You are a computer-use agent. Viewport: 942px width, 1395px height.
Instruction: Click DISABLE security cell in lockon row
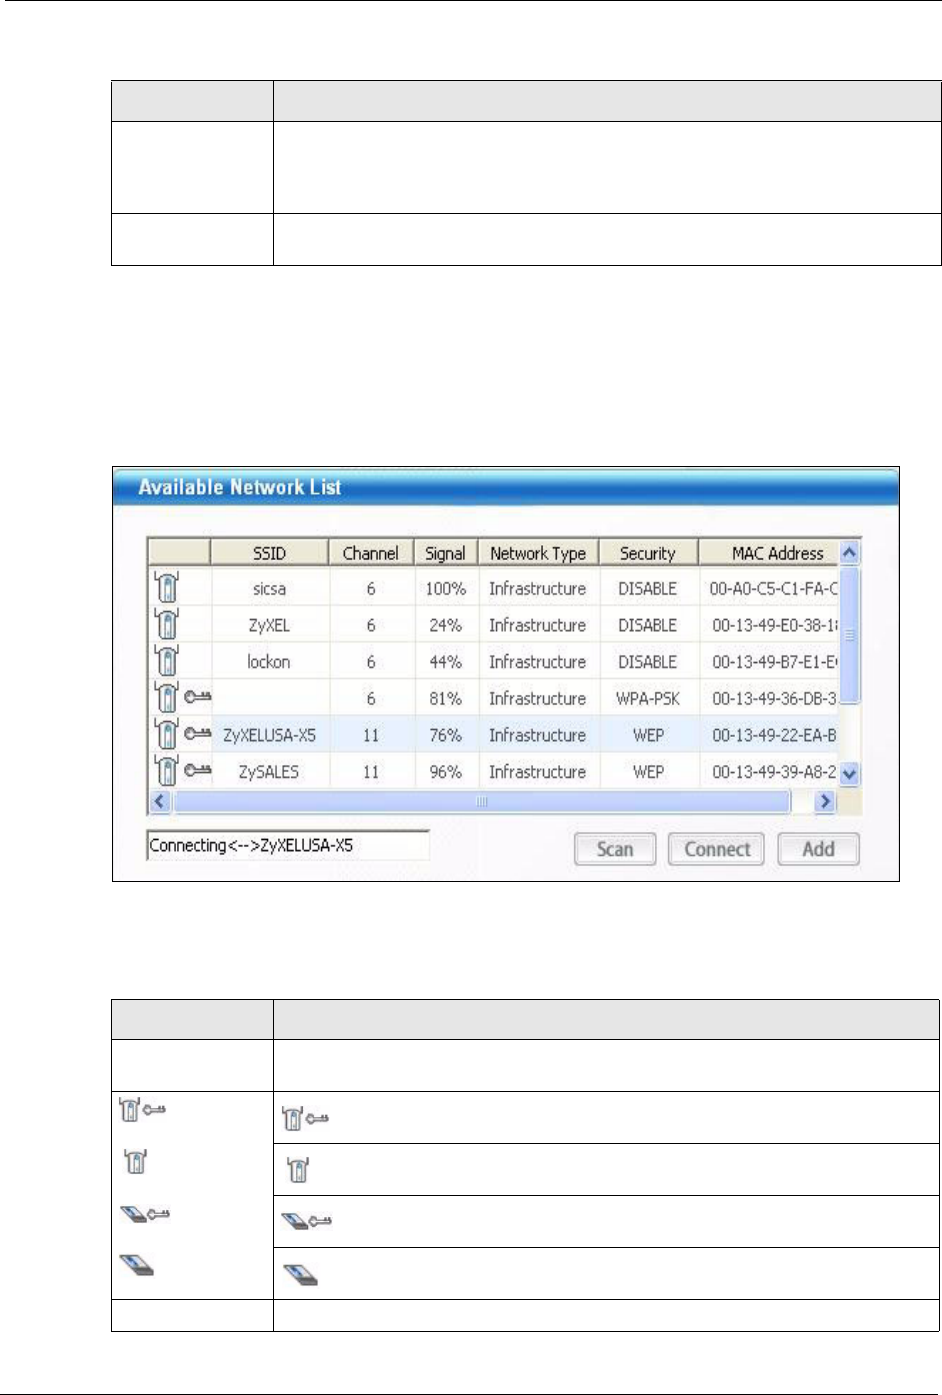pos(648,662)
